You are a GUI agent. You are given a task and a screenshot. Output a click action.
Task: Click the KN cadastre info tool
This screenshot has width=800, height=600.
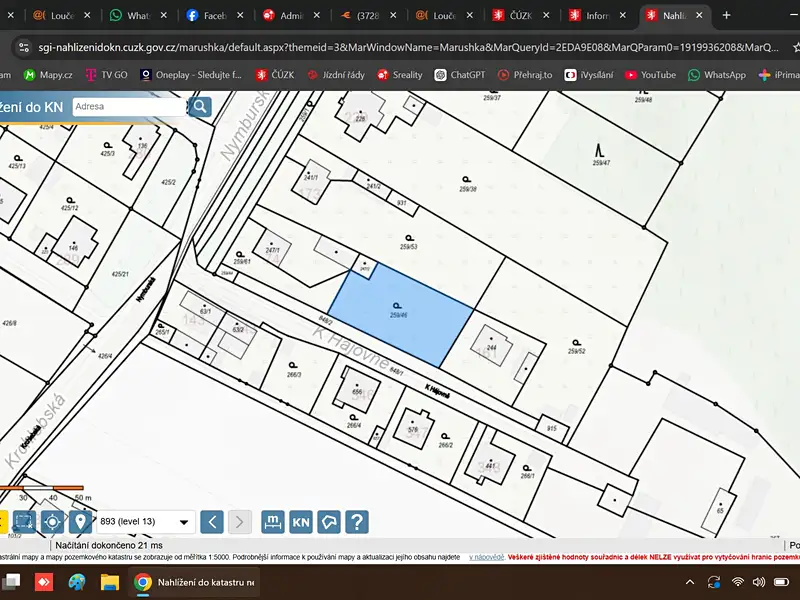click(x=301, y=521)
